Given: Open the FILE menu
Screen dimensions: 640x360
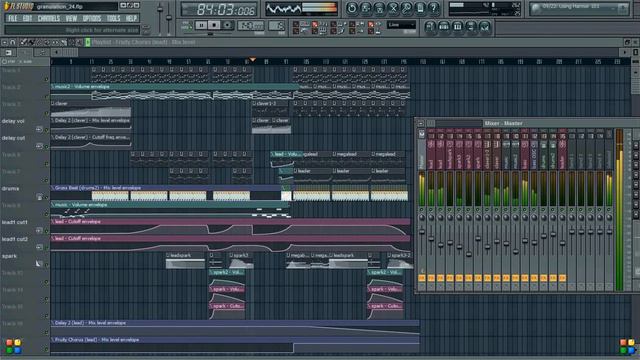Looking at the screenshot, I should [13, 18].
